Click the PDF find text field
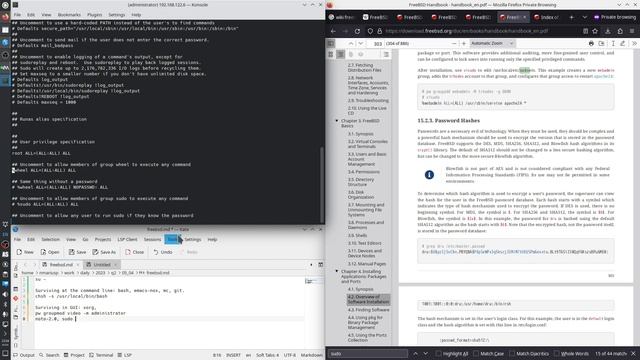Image resolution: width=640 pixels, height=360 pixels. click(x=368, y=354)
